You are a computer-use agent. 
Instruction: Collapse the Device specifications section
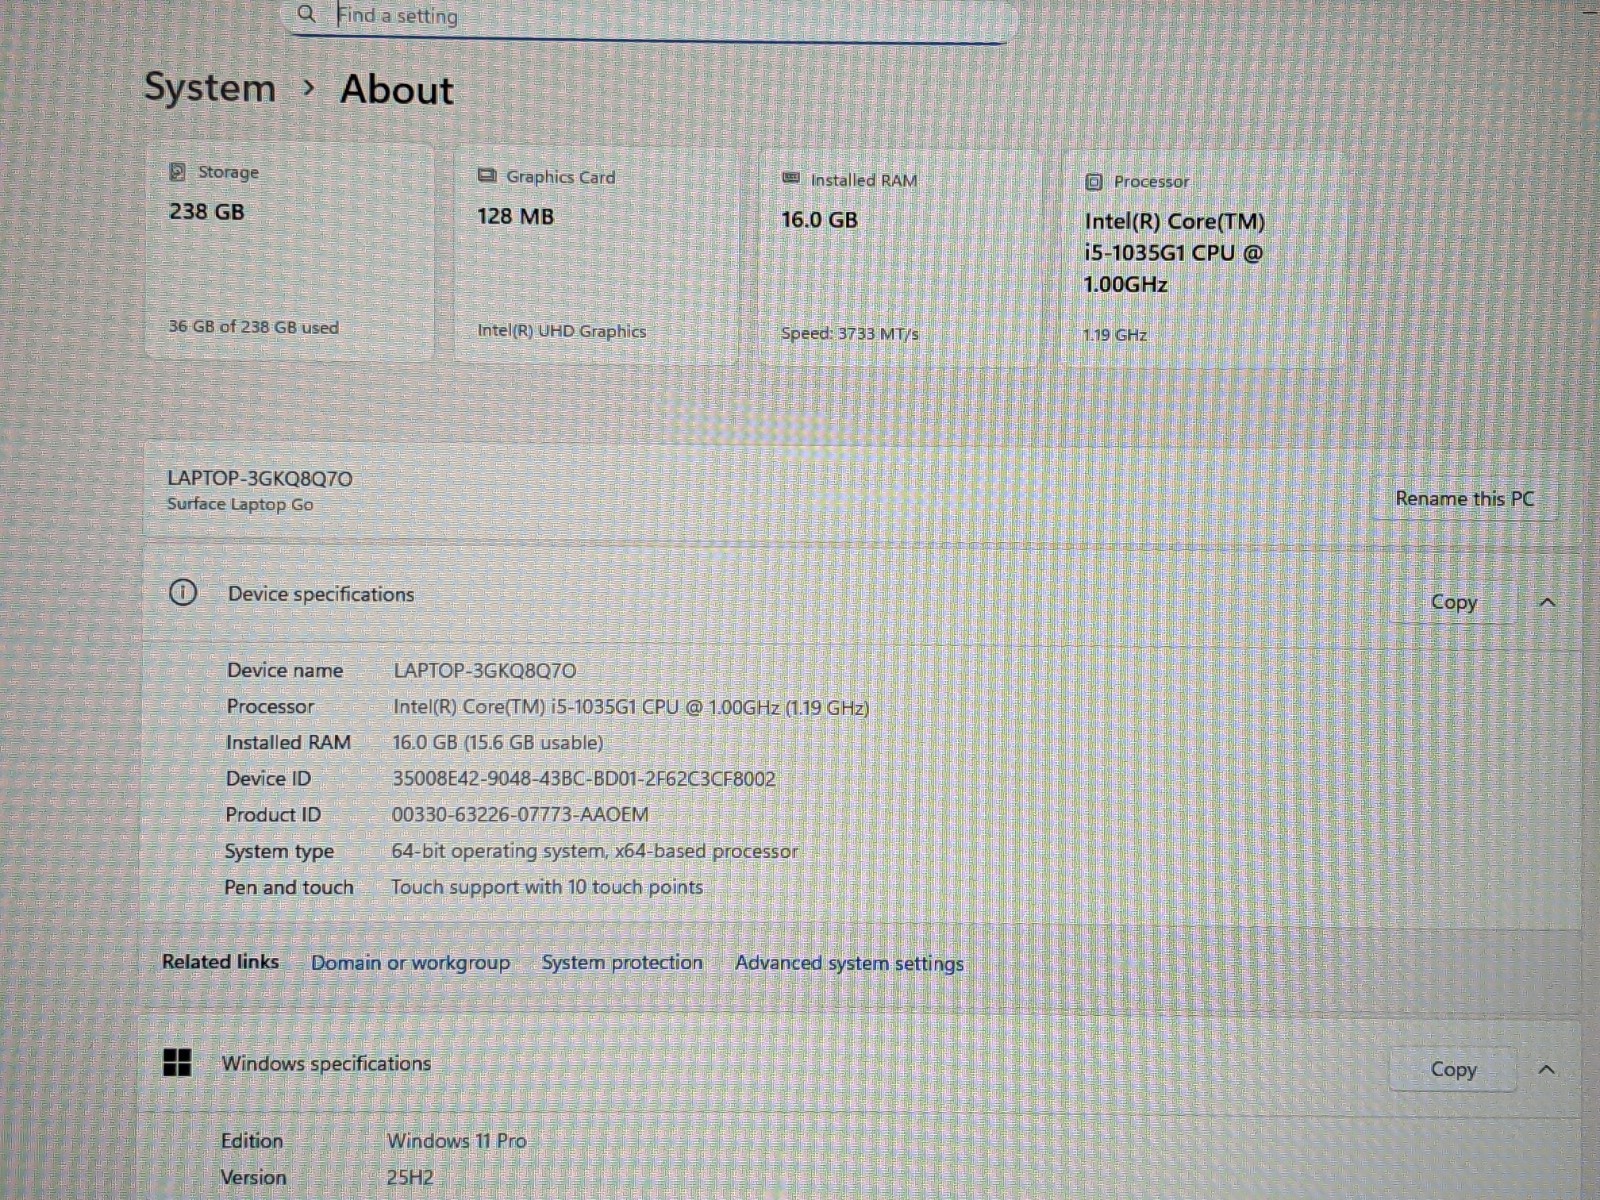[x=1547, y=603]
